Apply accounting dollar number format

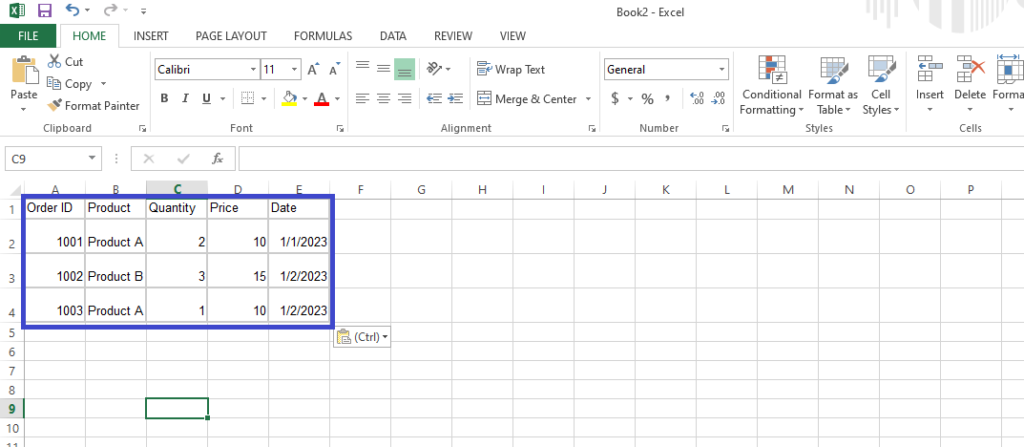615,99
